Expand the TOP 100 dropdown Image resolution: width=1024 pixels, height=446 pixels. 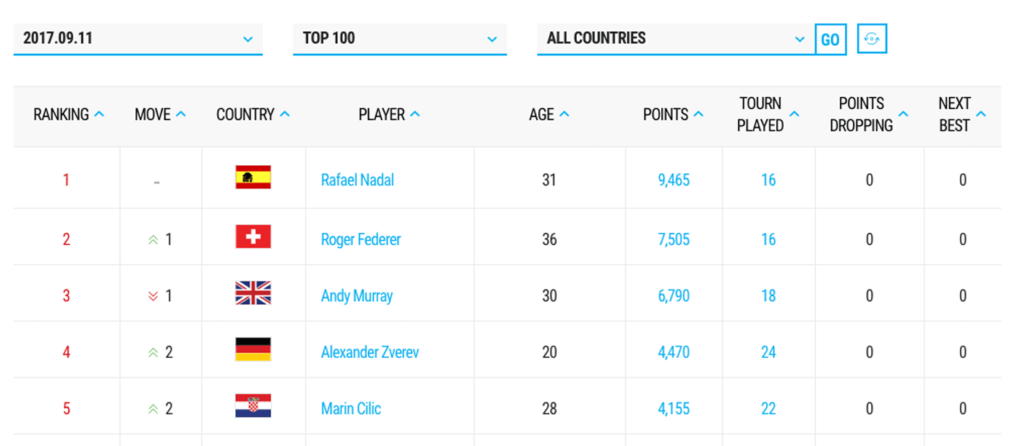pyautogui.click(x=399, y=39)
